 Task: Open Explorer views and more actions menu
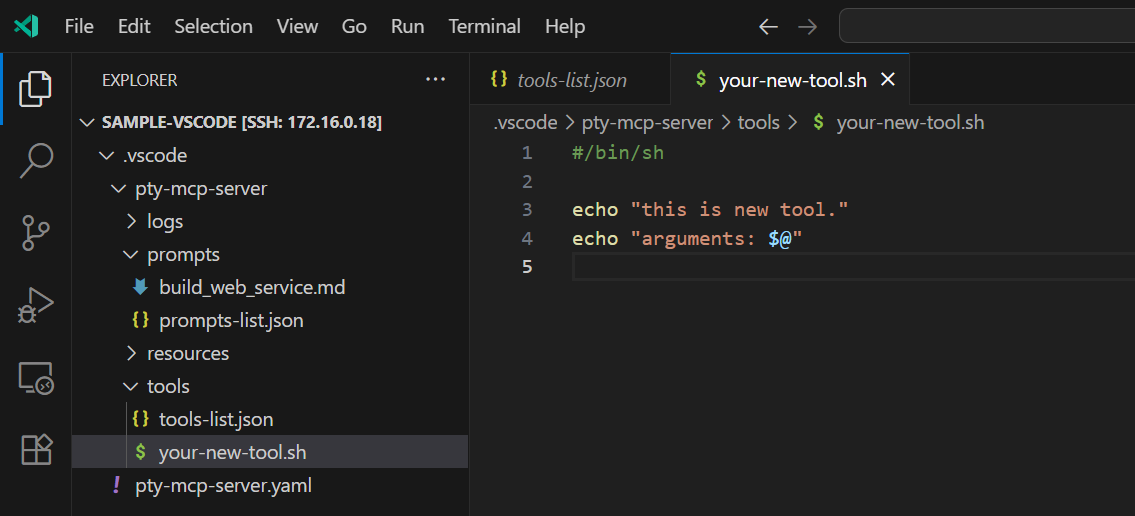(435, 80)
